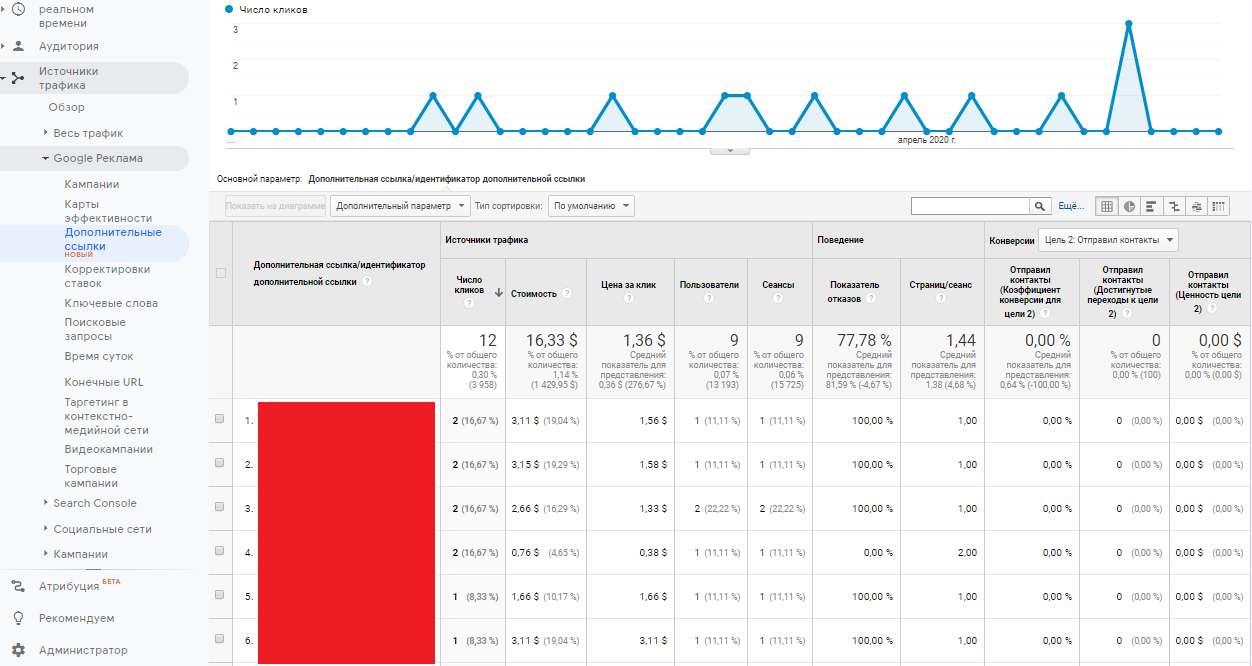Click inside the table search field
The image size is (1252, 666).
[x=970, y=206]
